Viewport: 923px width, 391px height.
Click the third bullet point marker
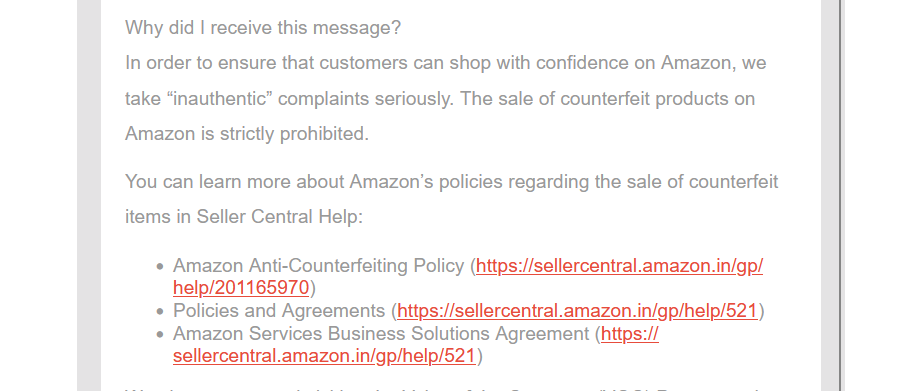(160, 334)
